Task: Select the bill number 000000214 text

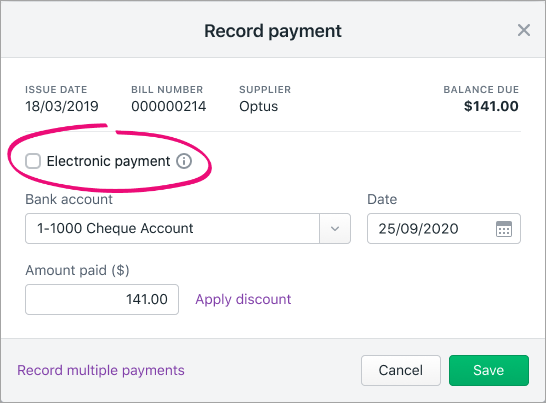Action: 169,106
